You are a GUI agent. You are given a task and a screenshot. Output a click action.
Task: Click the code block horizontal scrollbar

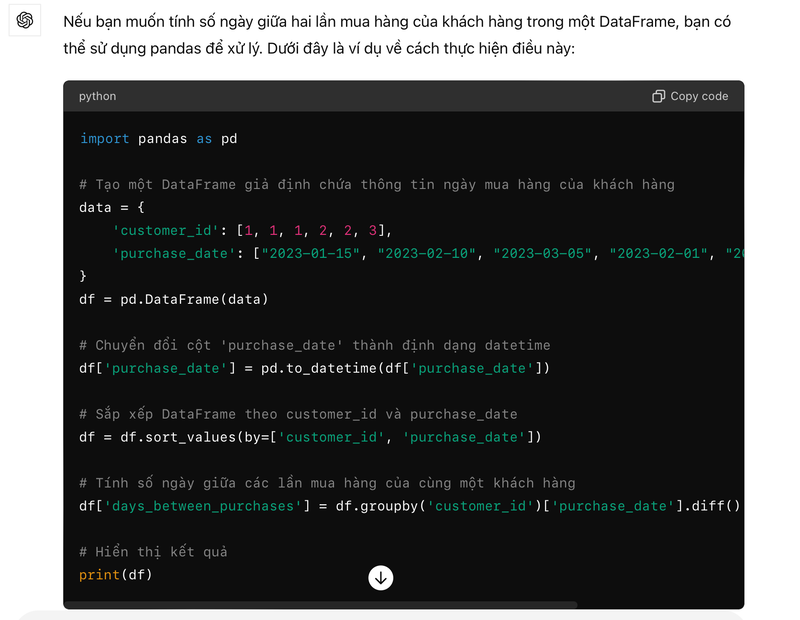point(320,605)
